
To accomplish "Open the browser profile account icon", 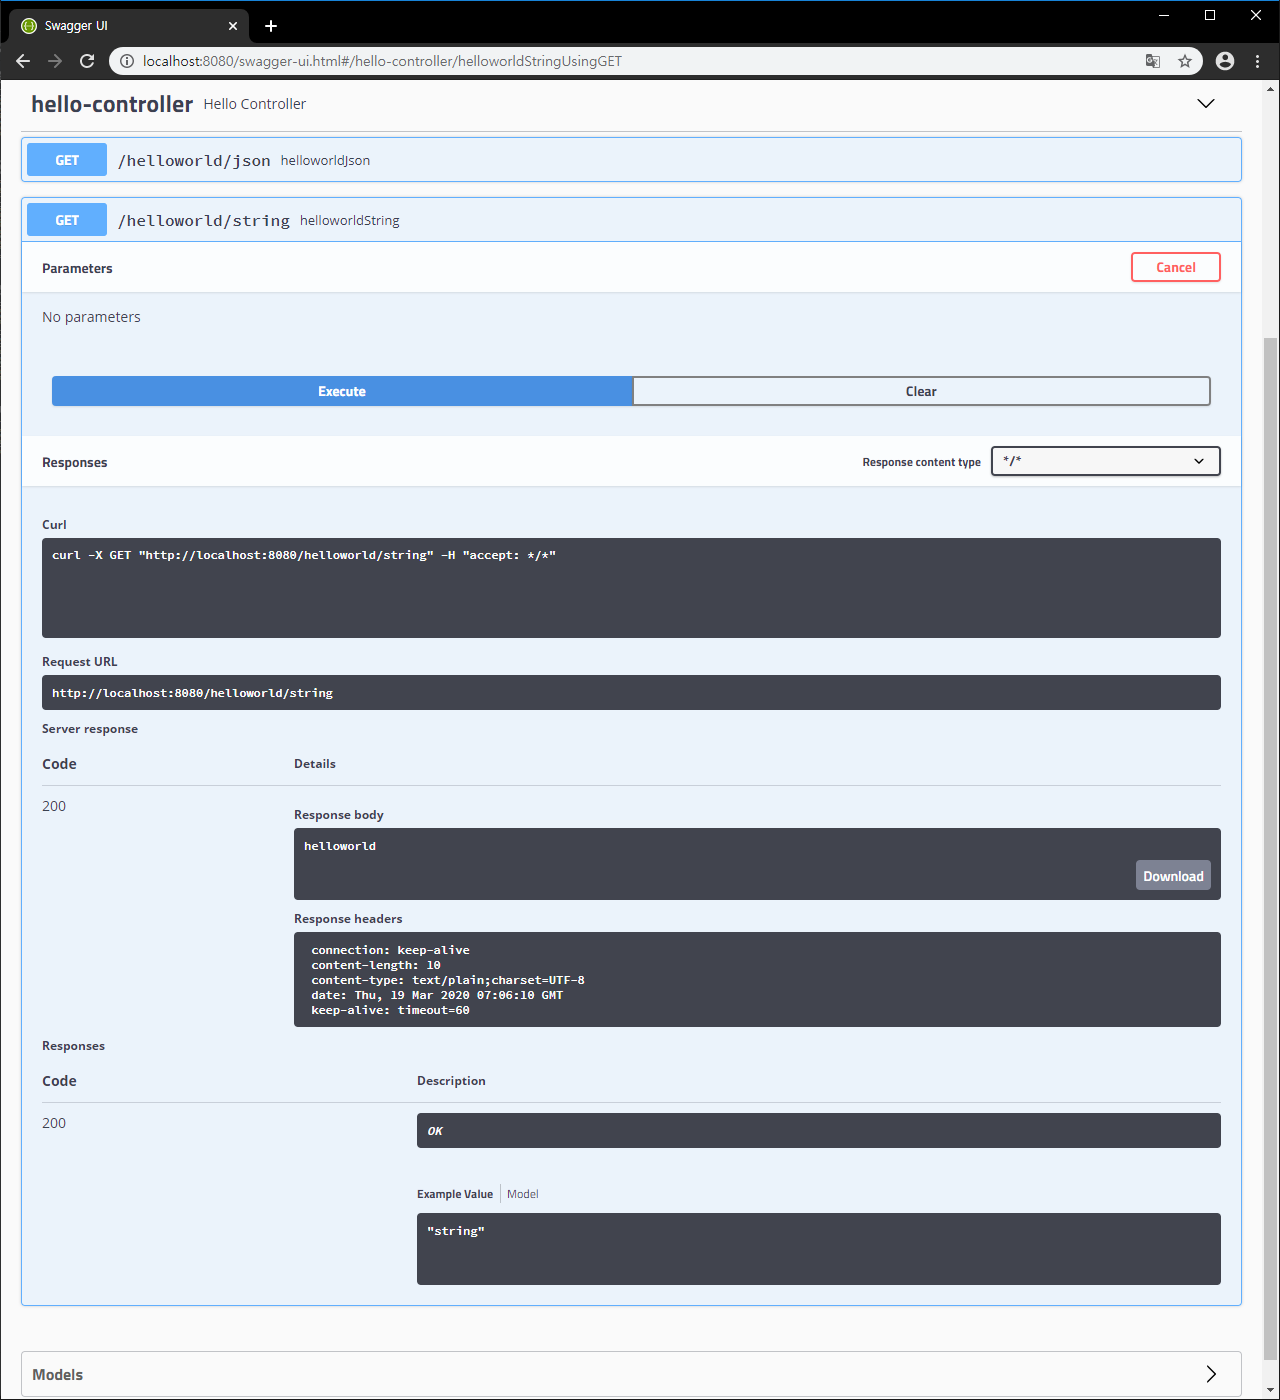I will tap(1225, 61).
